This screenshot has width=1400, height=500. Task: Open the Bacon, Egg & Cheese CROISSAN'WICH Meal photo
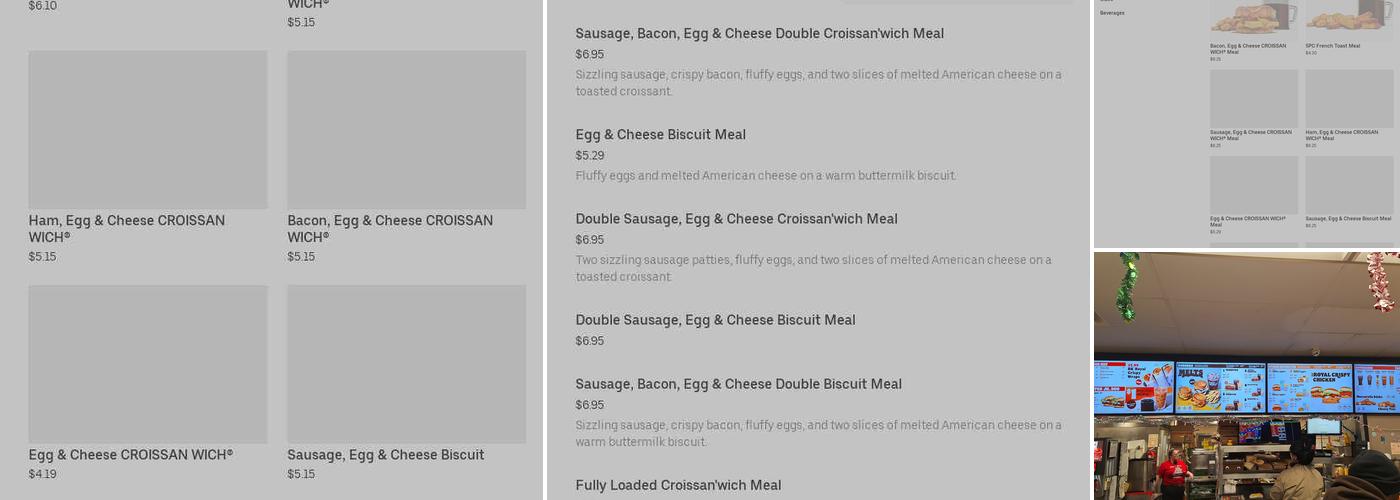[x=1254, y=17]
